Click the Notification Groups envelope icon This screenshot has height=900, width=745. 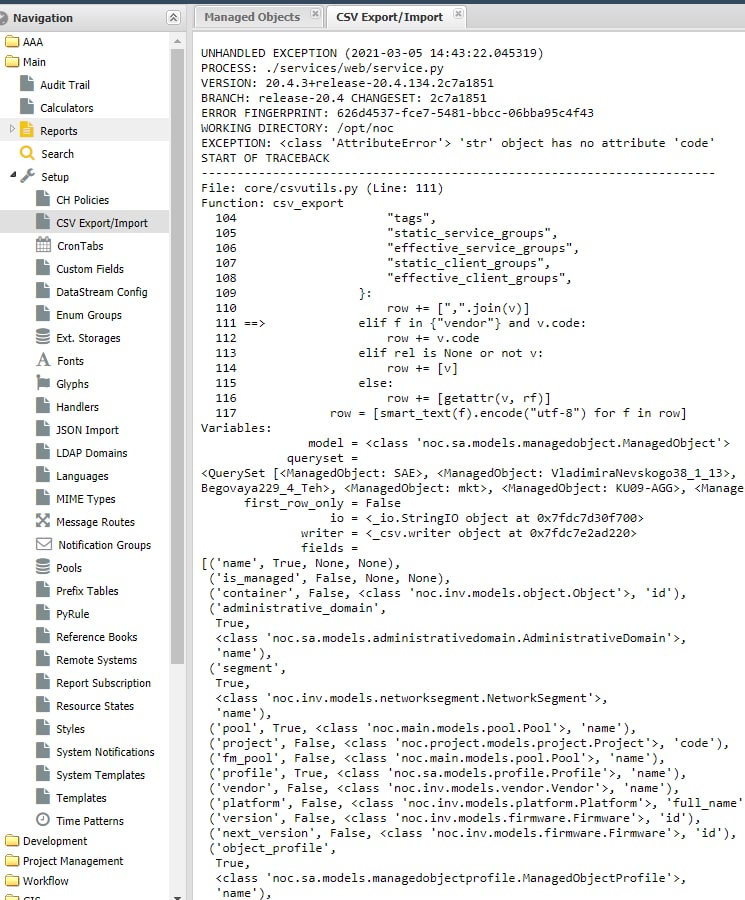click(44, 544)
